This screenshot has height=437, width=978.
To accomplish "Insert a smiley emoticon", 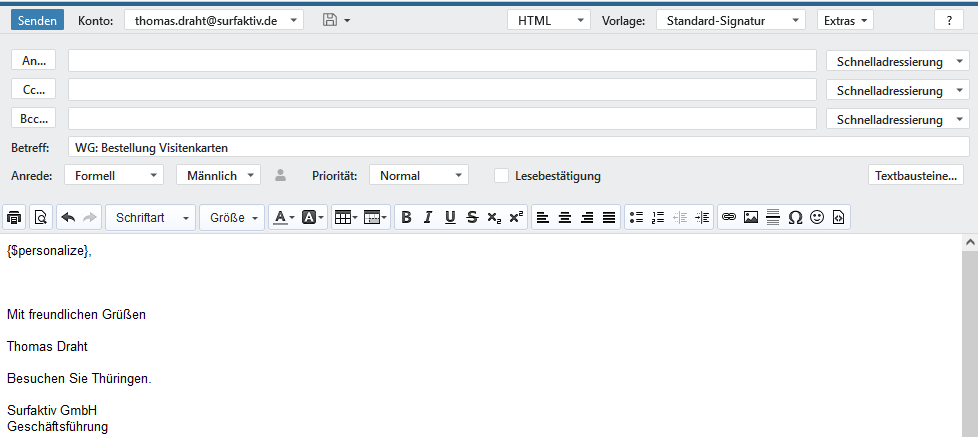I will point(817,217).
